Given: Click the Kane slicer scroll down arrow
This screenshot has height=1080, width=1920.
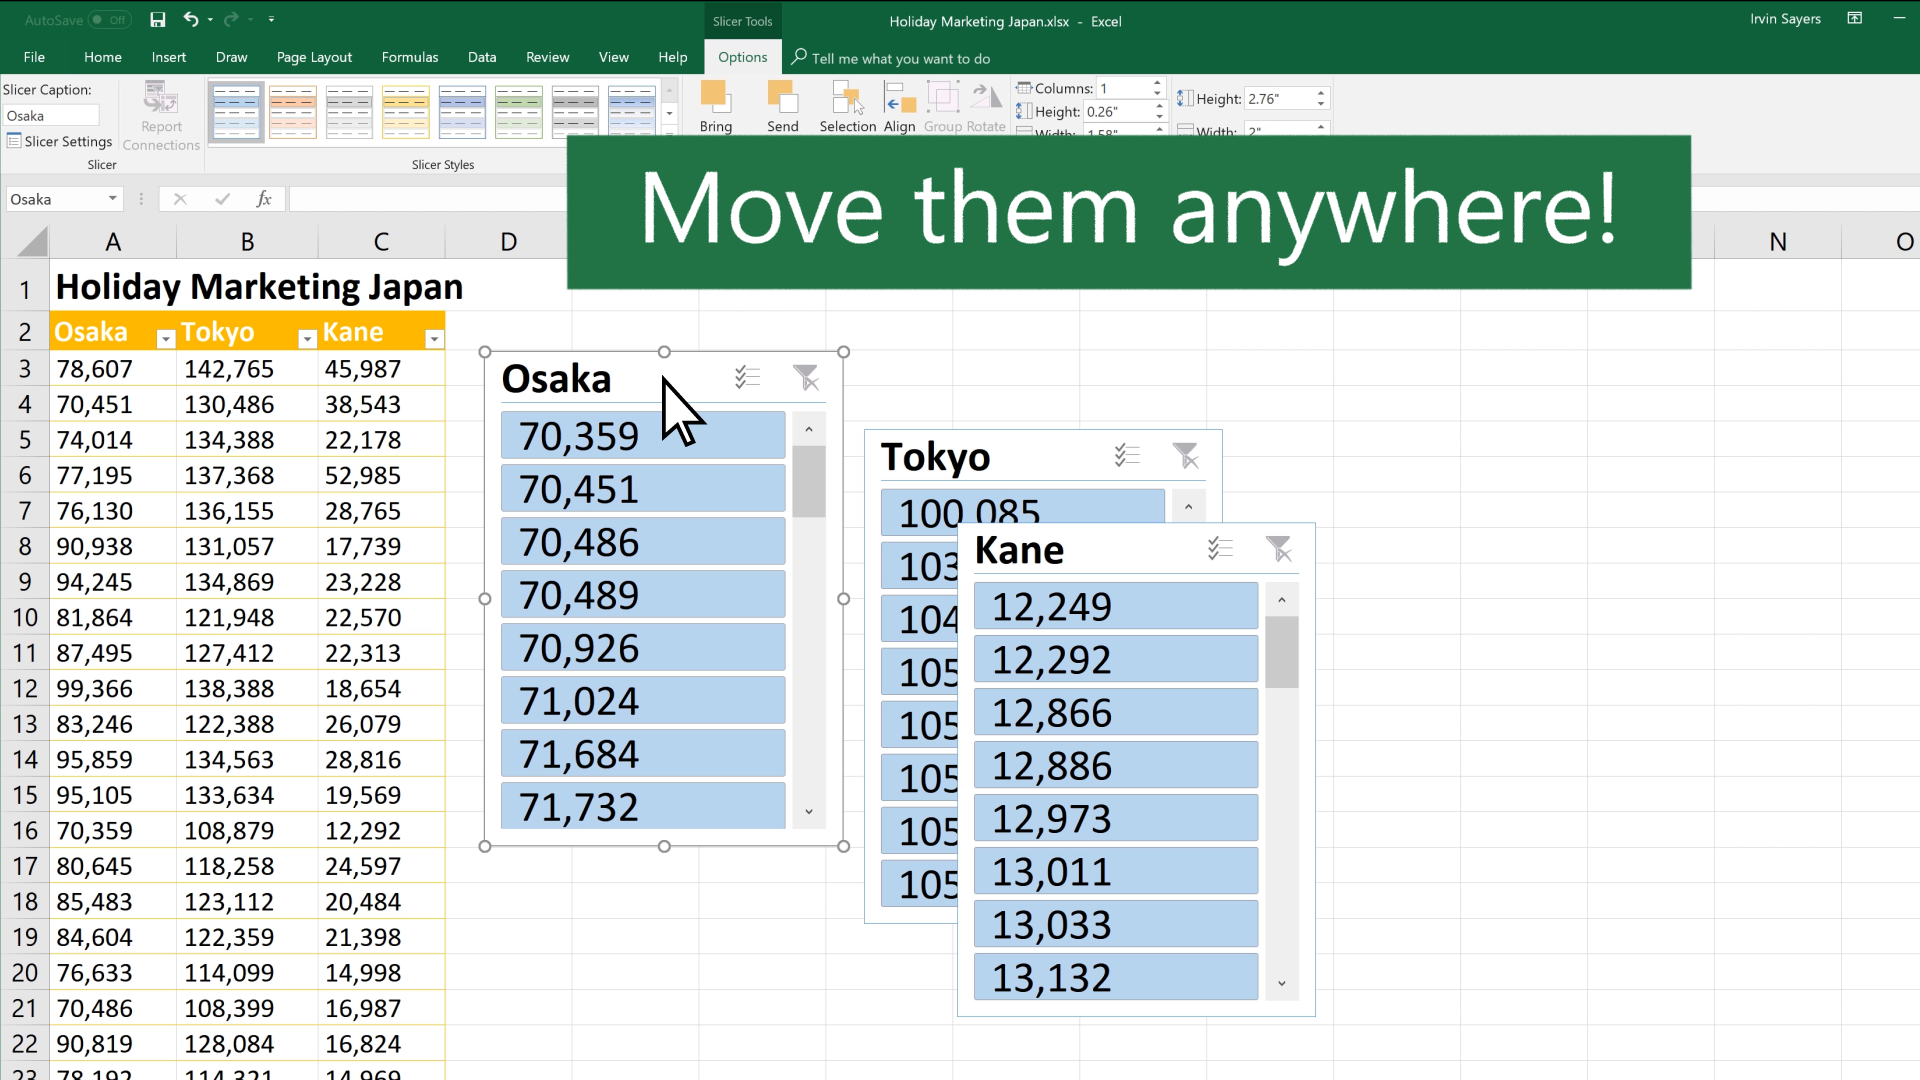Looking at the screenshot, I should pyautogui.click(x=1282, y=984).
